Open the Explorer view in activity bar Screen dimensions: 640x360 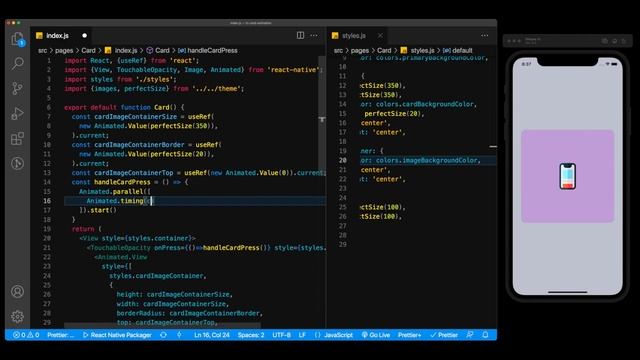tap(17, 39)
